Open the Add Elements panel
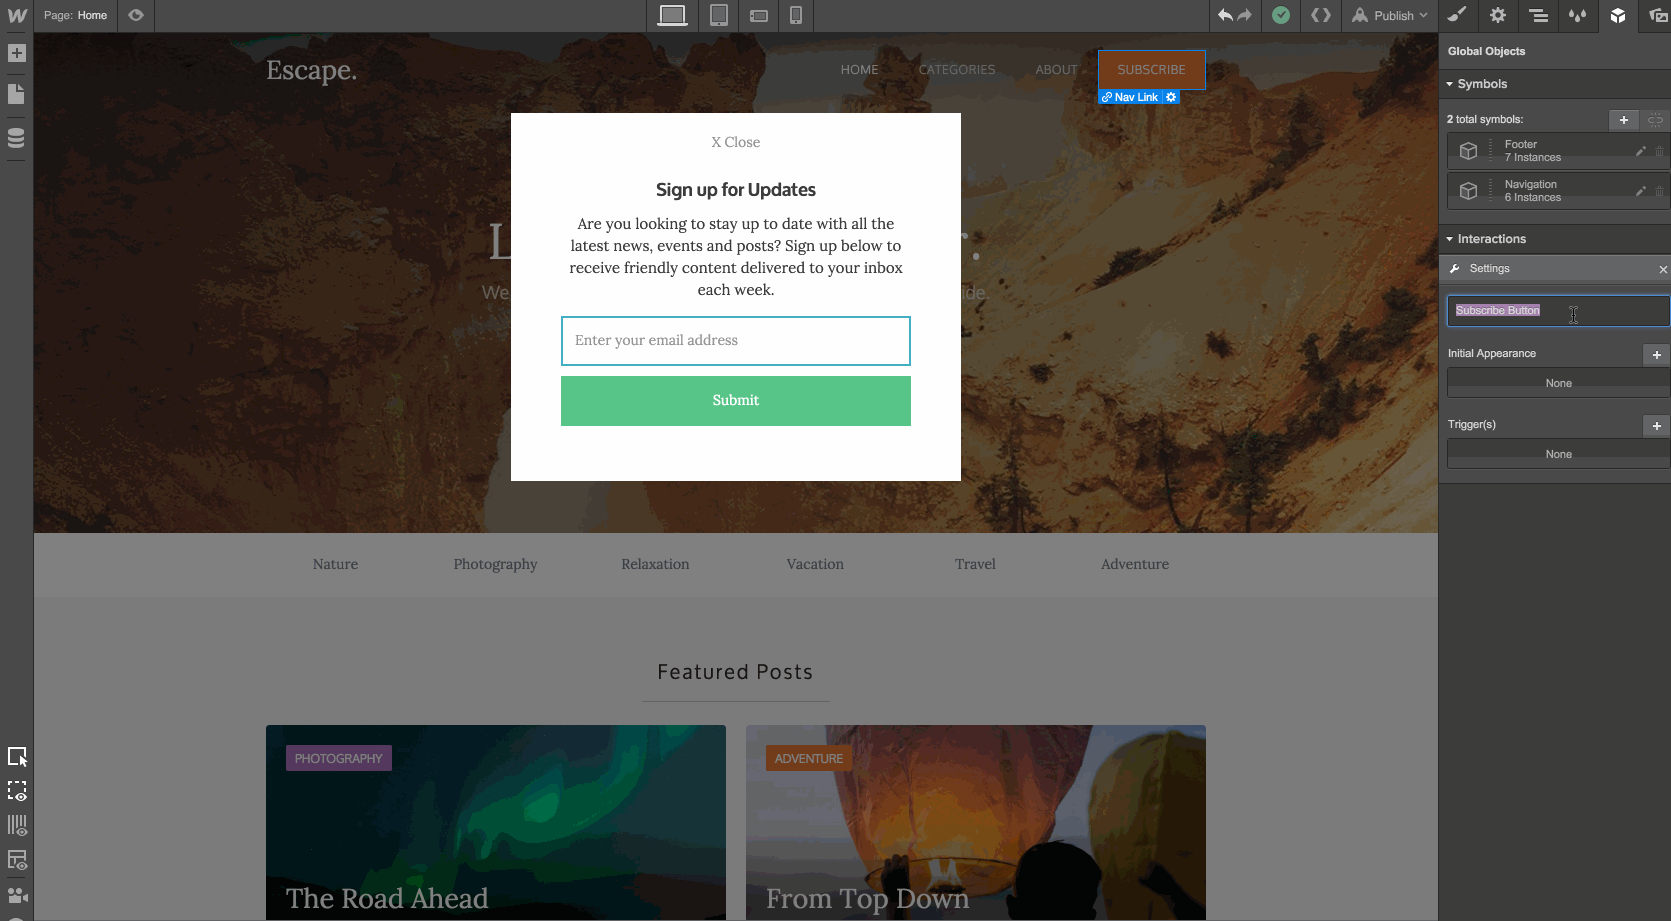The height and width of the screenshot is (921, 1671). 16,53
